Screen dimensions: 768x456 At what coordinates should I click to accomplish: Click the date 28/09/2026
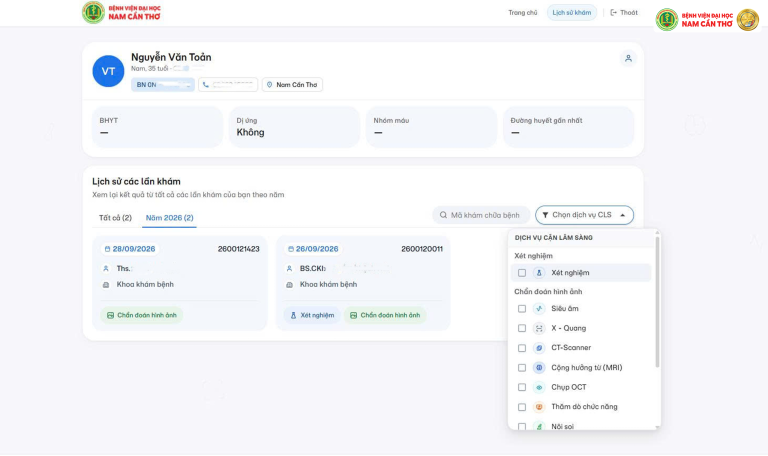[x=134, y=249]
